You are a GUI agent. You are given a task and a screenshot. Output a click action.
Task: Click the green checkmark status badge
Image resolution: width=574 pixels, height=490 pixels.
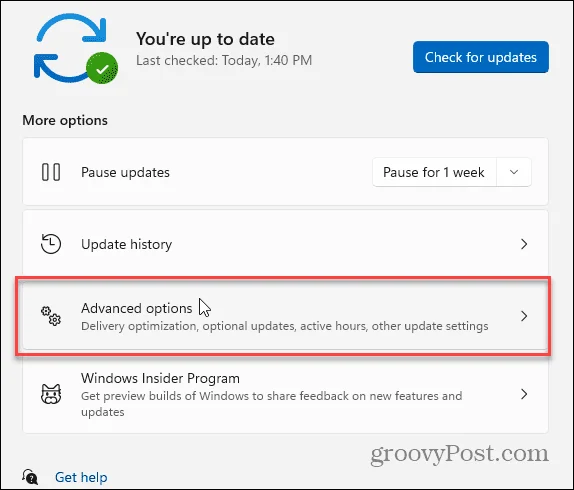pos(102,68)
